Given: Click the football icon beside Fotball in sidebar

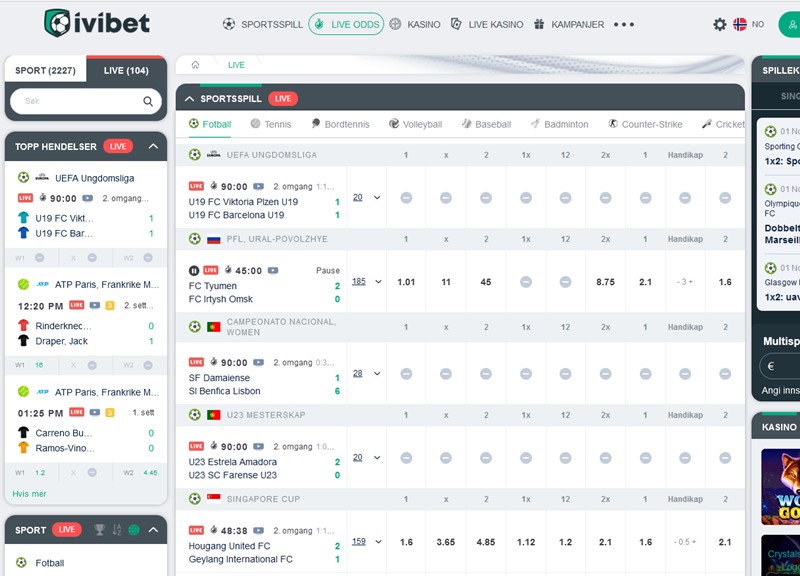Looking at the screenshot, I should pyautogui.click(x=21, y=562).
